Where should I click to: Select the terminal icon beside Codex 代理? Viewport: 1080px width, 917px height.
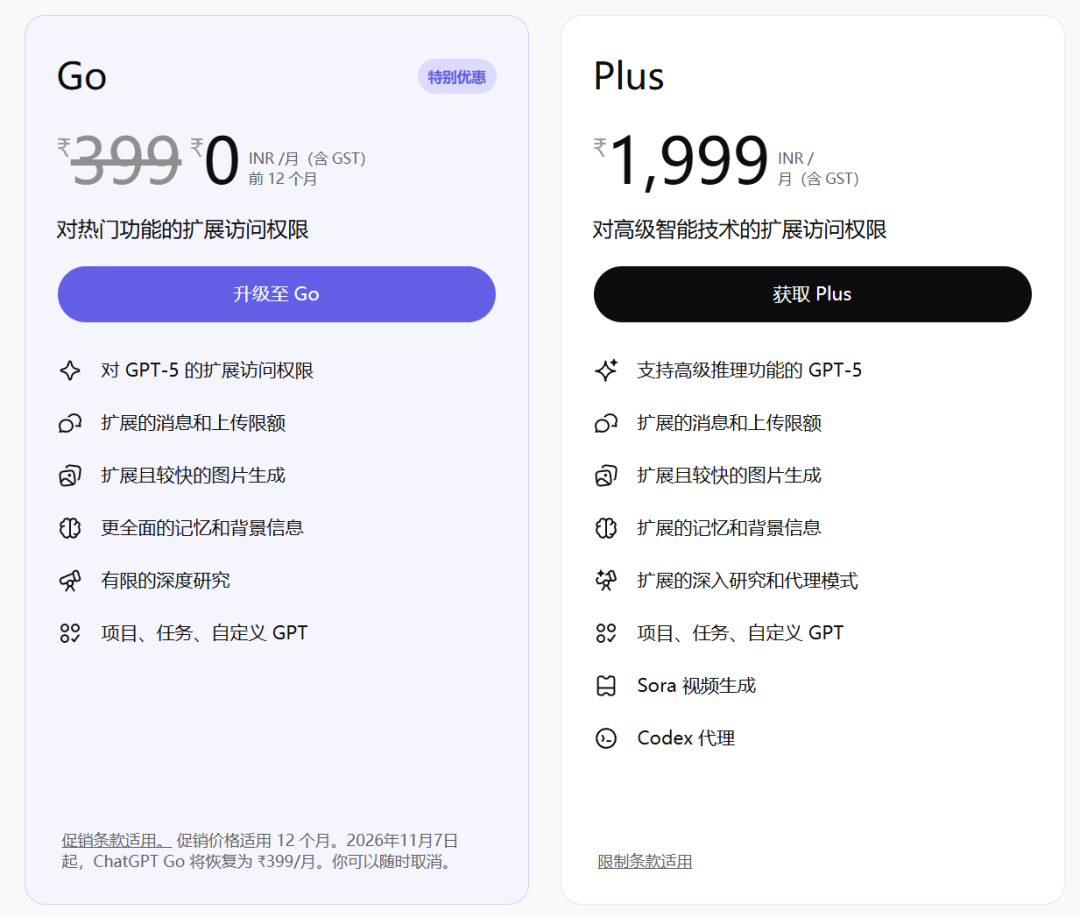pyautogui.click(x=606, y=738)
